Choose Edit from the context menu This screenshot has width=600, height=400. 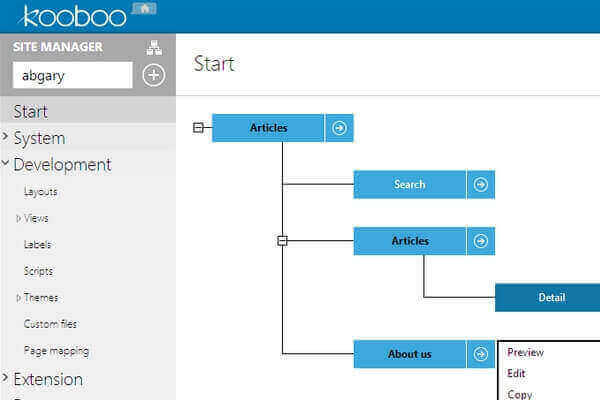tap(516, 373)
